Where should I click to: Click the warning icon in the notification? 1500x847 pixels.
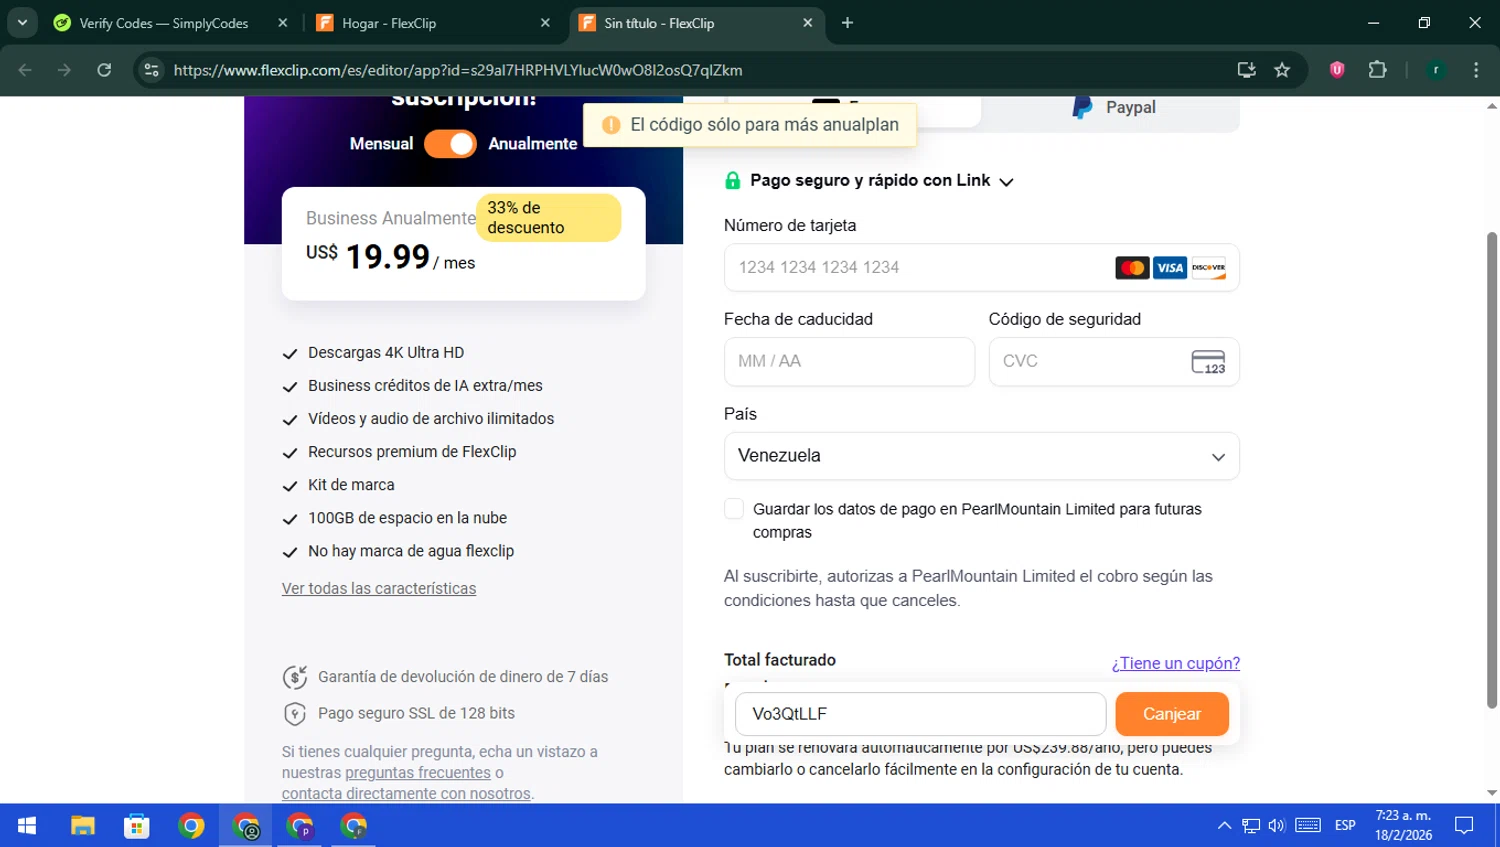click(611, 125)
